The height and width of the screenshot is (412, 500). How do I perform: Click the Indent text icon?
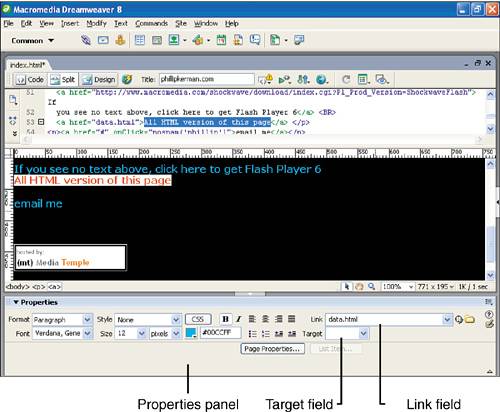pos(292,334)
